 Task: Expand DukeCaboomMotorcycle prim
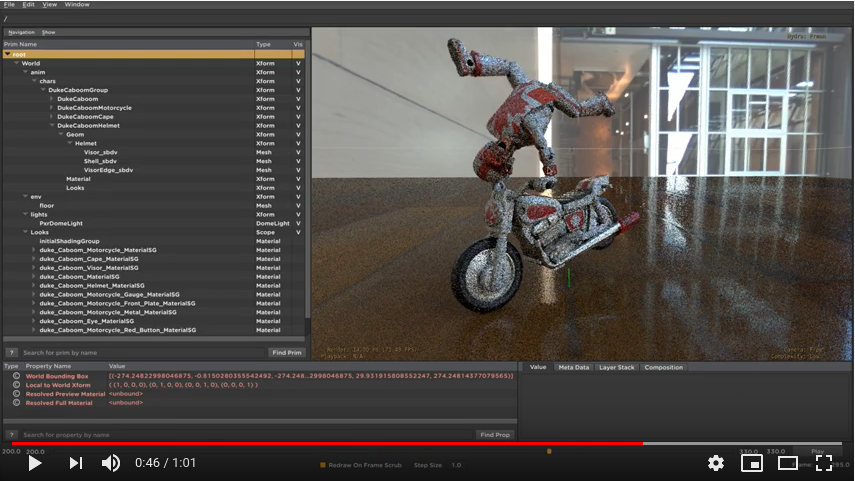(52, 107)
